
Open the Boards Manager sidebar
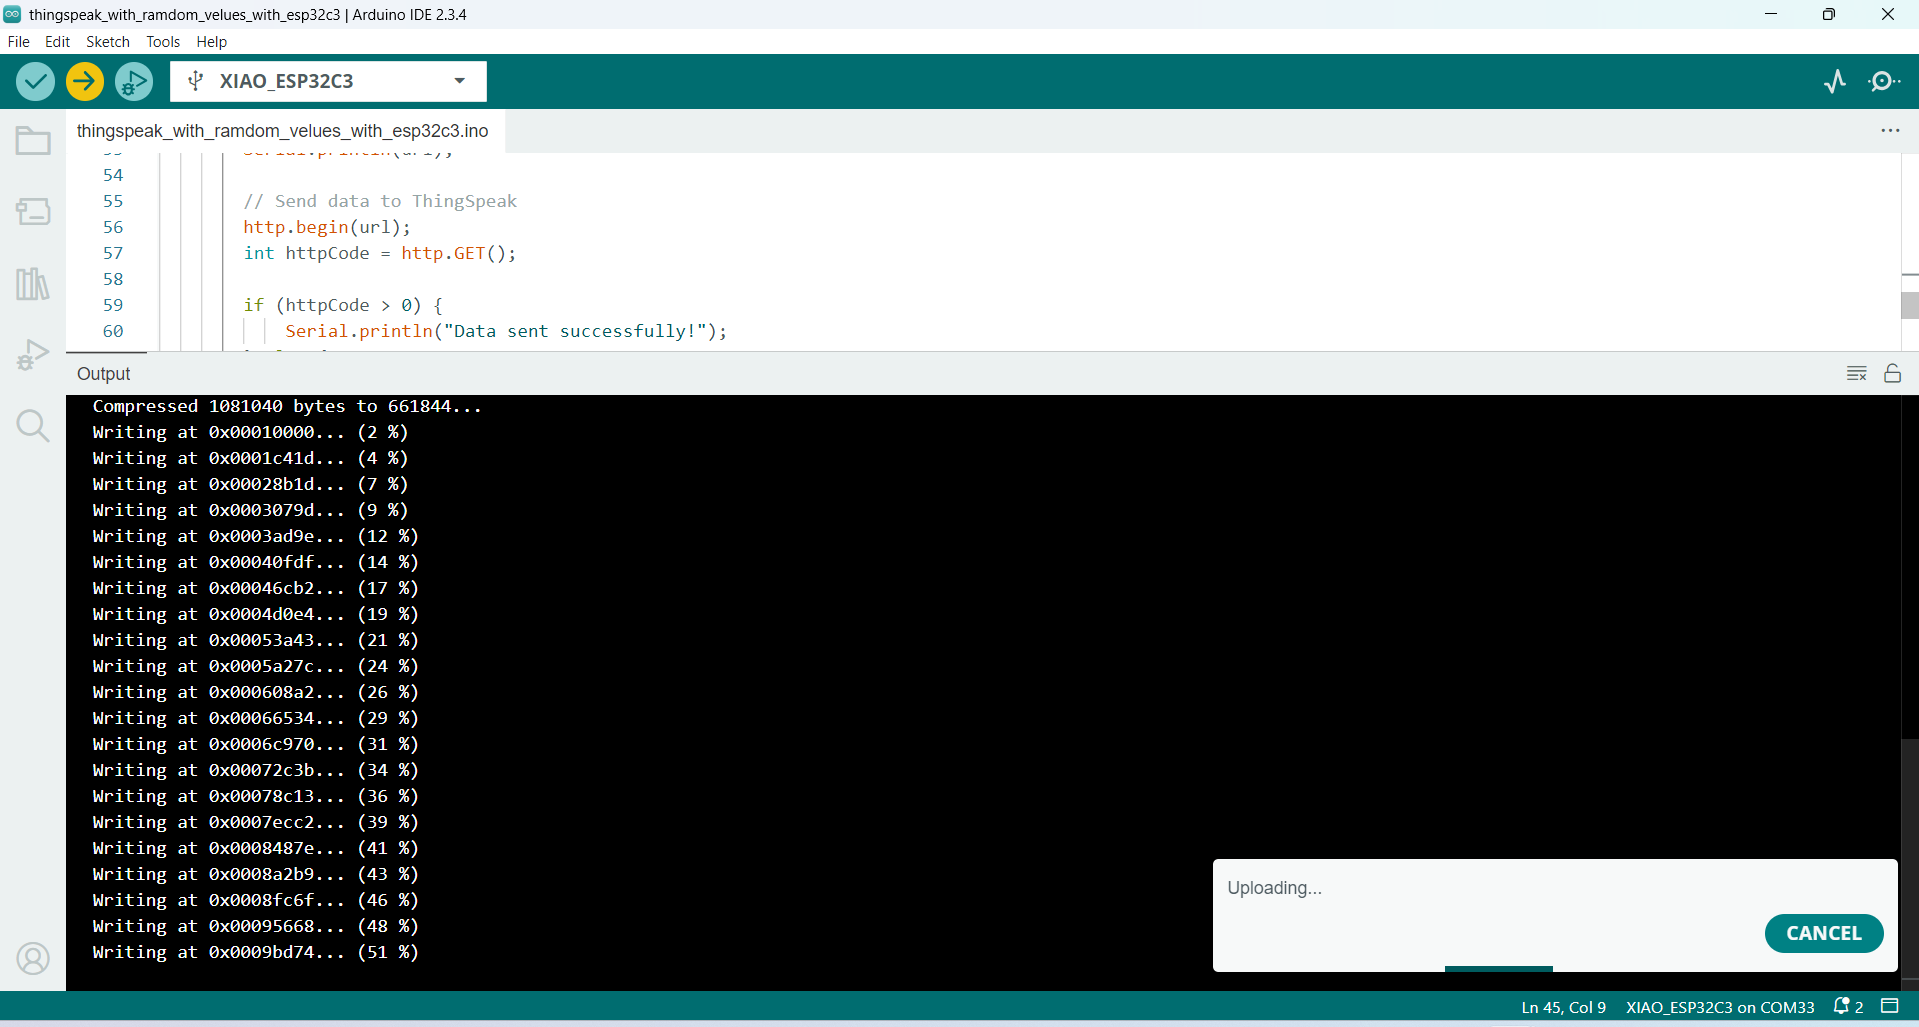(x=33, y=211)
